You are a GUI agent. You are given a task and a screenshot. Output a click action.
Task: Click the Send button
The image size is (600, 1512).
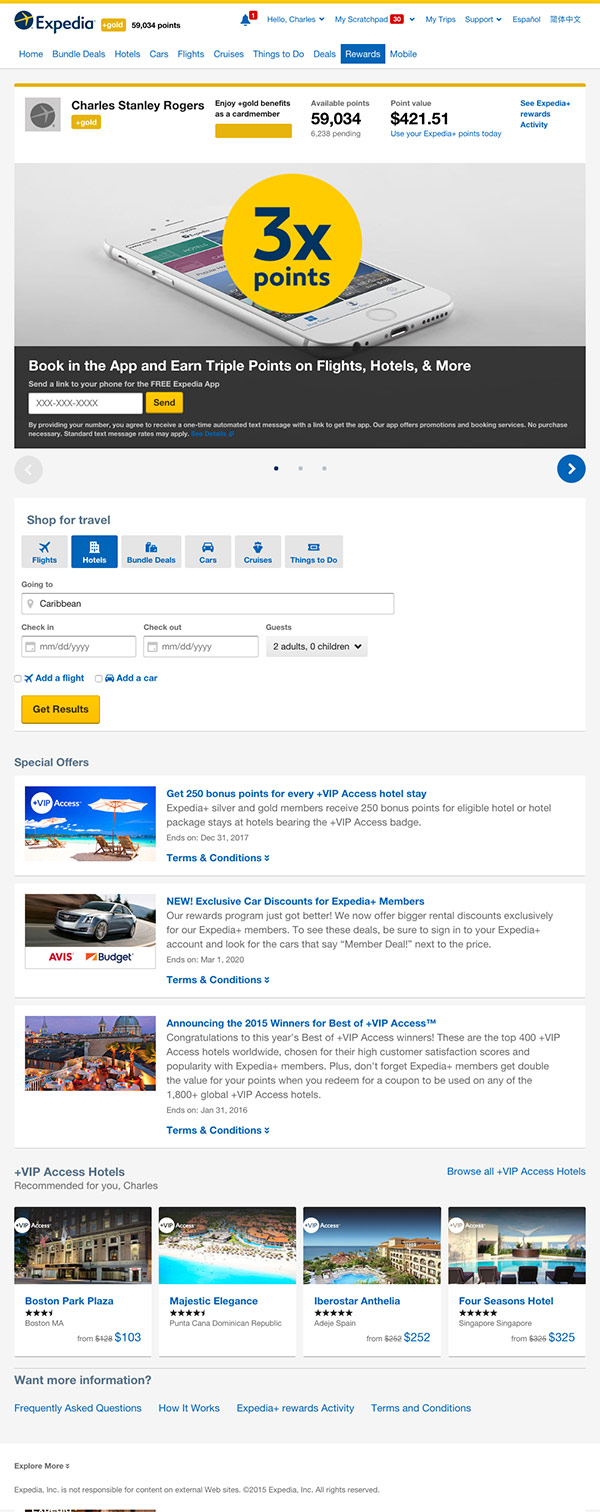tap(164, 403)
